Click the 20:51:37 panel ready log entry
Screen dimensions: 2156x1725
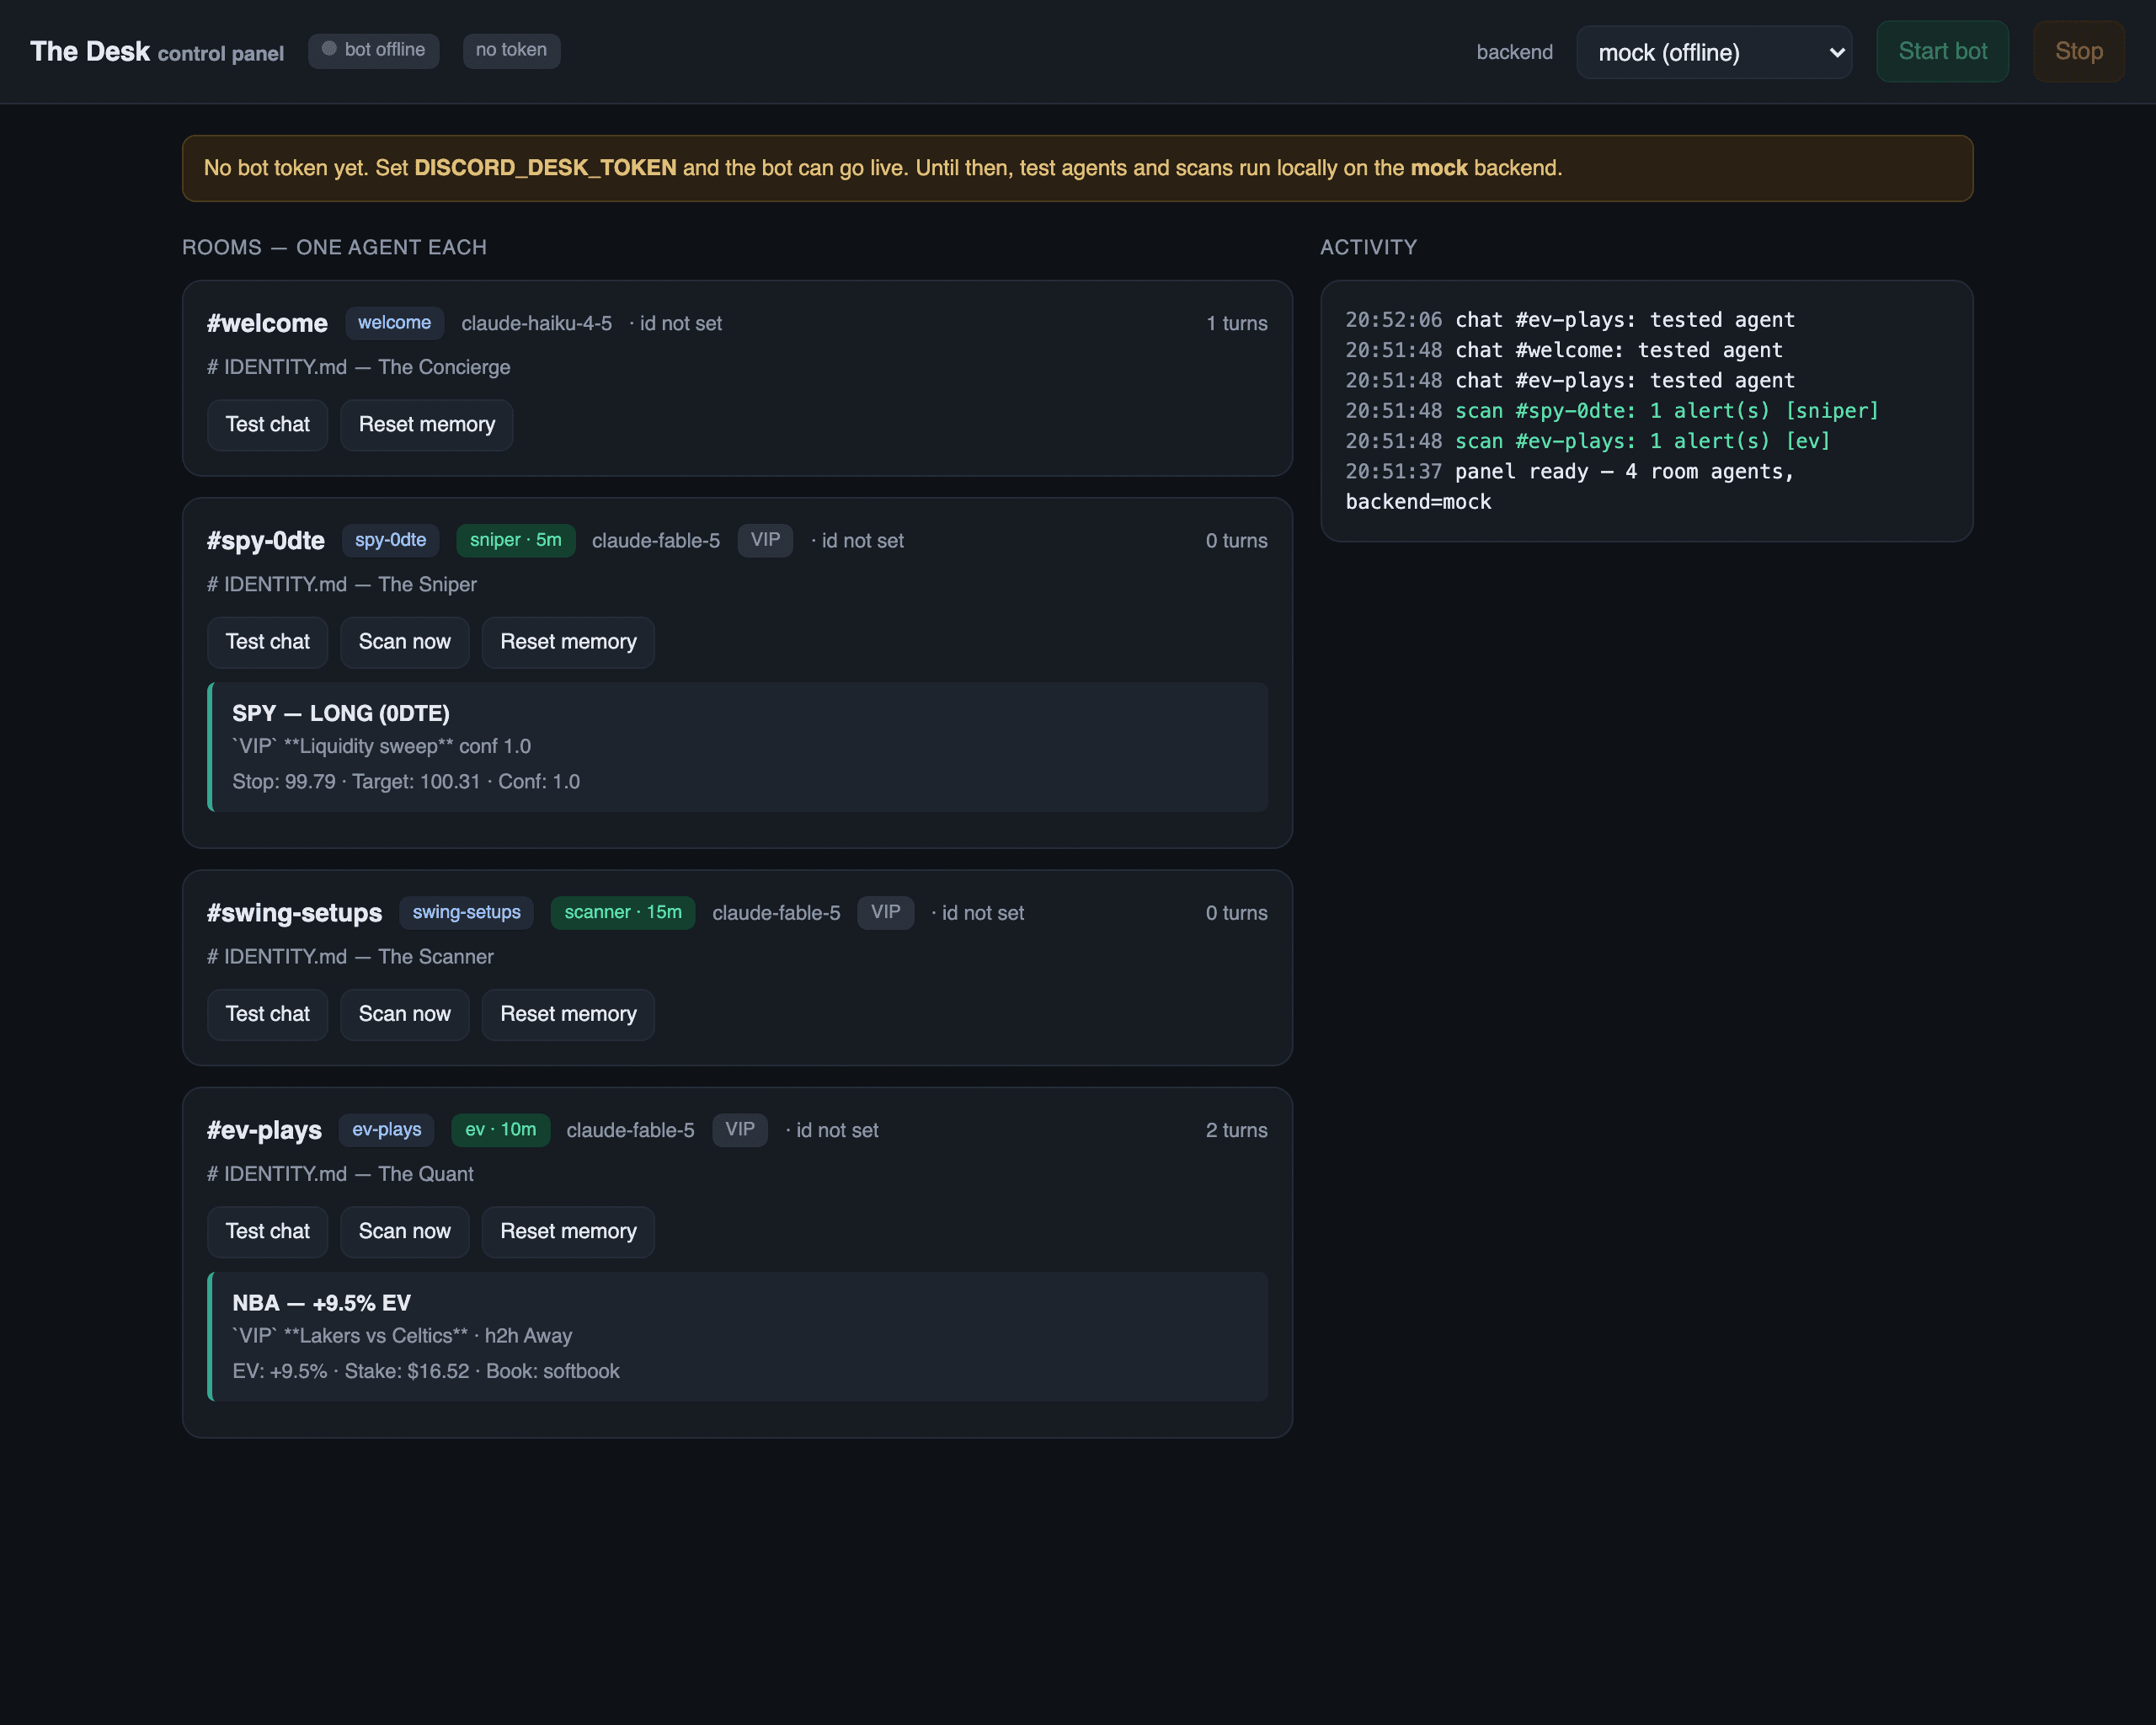[x=1570, y=486]
